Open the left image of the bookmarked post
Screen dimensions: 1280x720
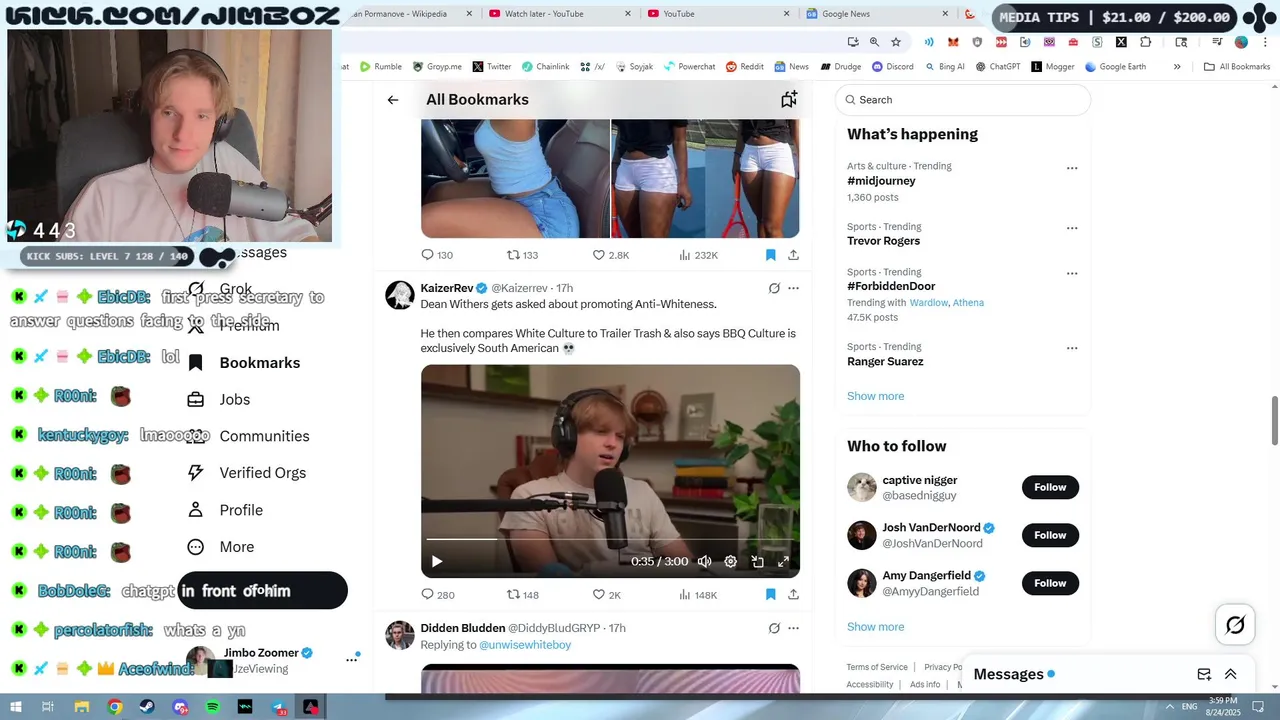click(515, 178)
